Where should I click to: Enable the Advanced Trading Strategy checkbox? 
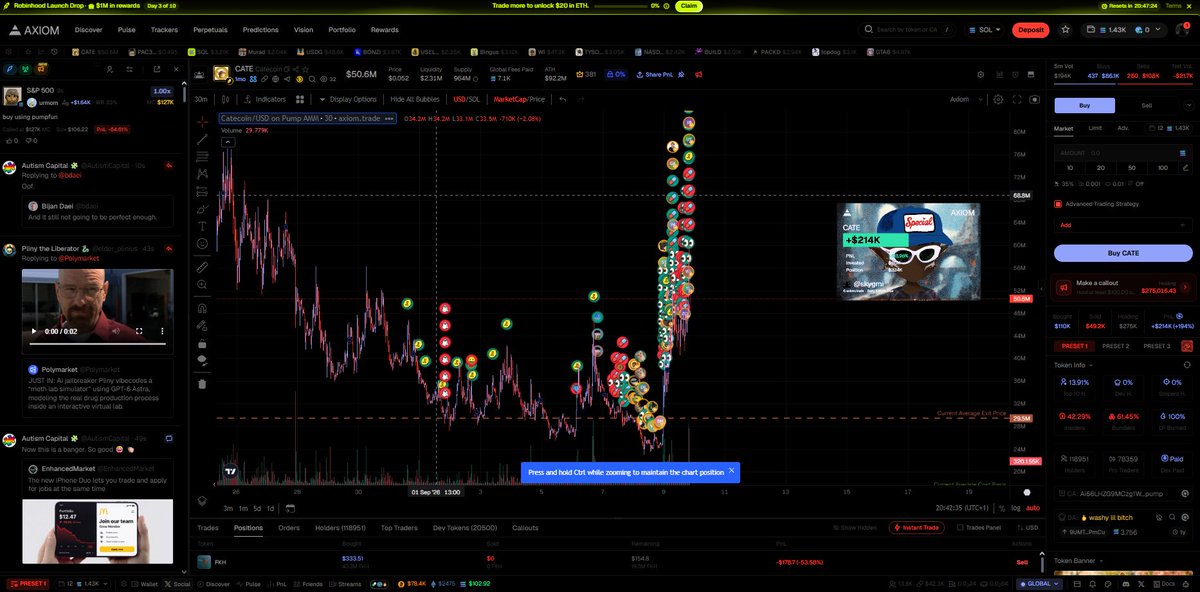(1058, 204)
